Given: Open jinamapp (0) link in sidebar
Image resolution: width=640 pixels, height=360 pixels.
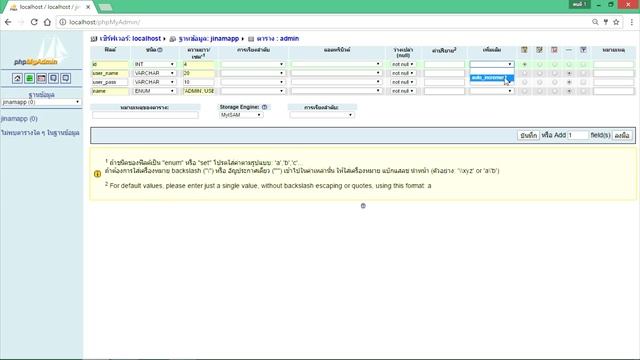Looking at the screenshot, I should tap(19, 119).
